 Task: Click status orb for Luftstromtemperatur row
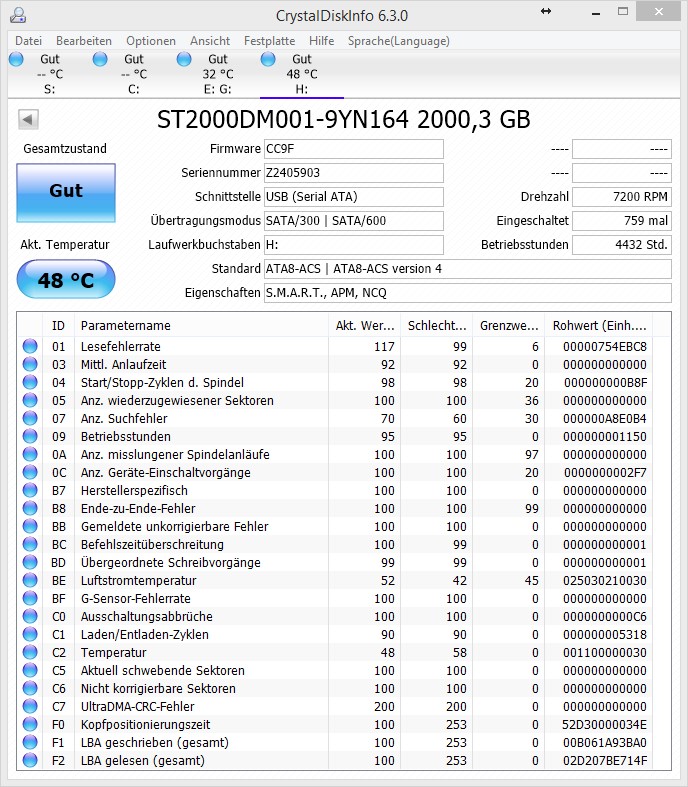coord(30,580)
